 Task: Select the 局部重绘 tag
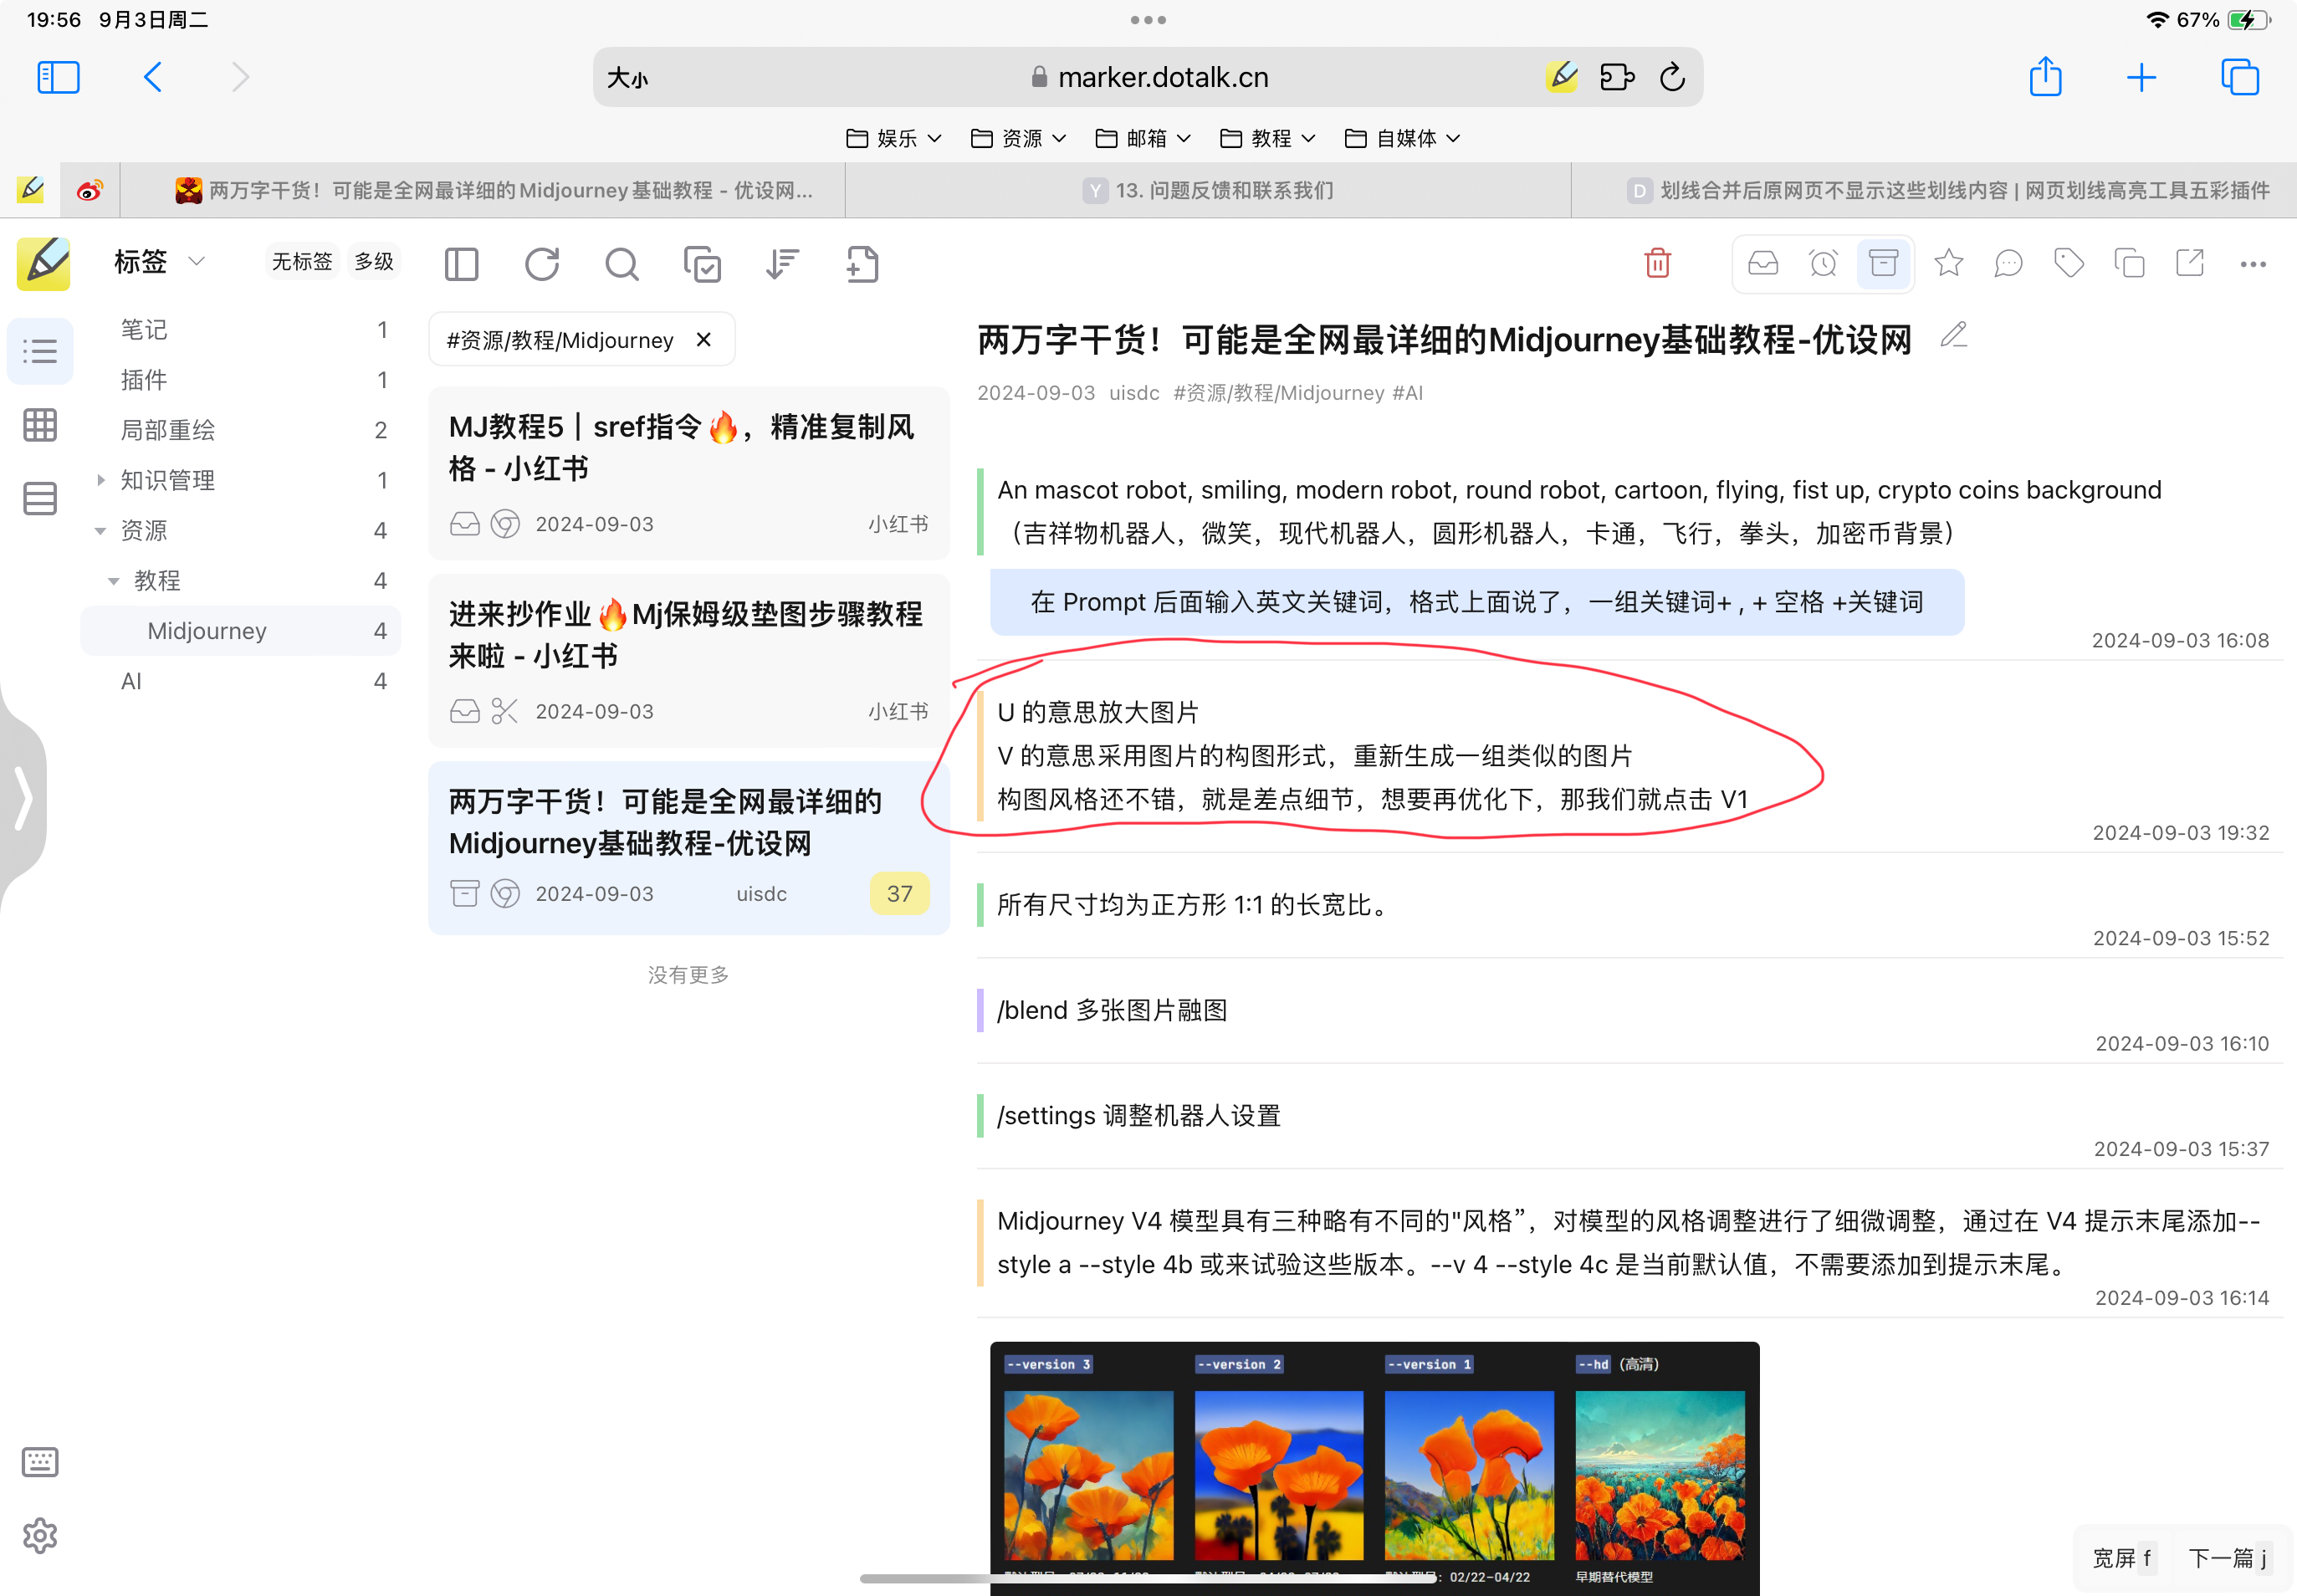point(242,430)
